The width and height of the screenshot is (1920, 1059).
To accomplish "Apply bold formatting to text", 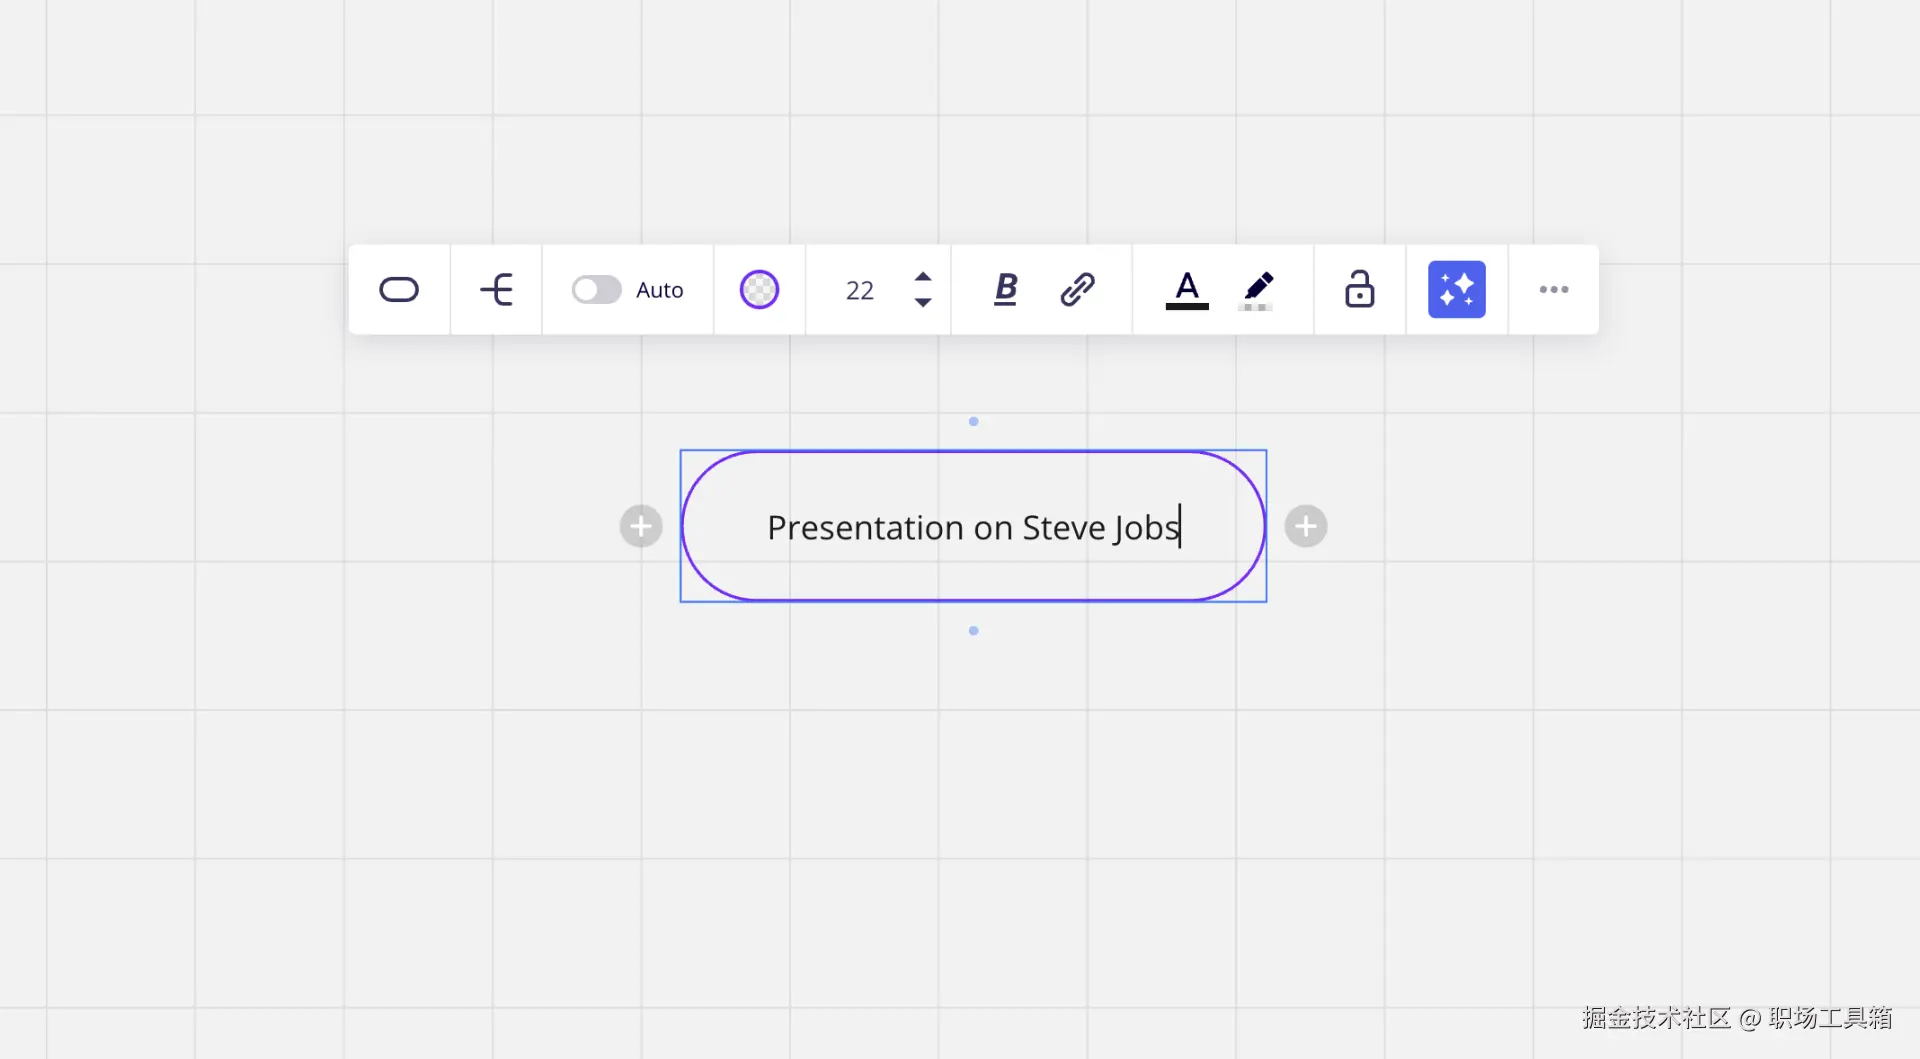I will pyautogui.click(x=1006, y=290).
